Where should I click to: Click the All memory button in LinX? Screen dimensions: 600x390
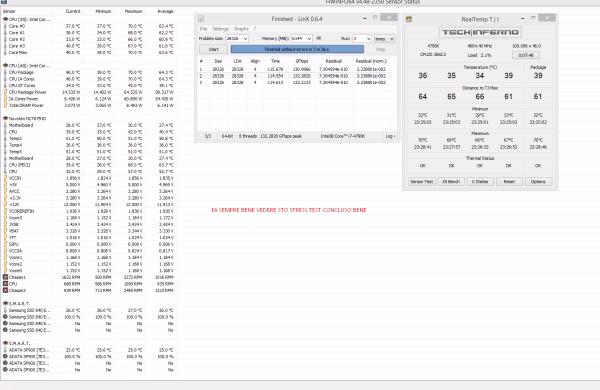318,38
